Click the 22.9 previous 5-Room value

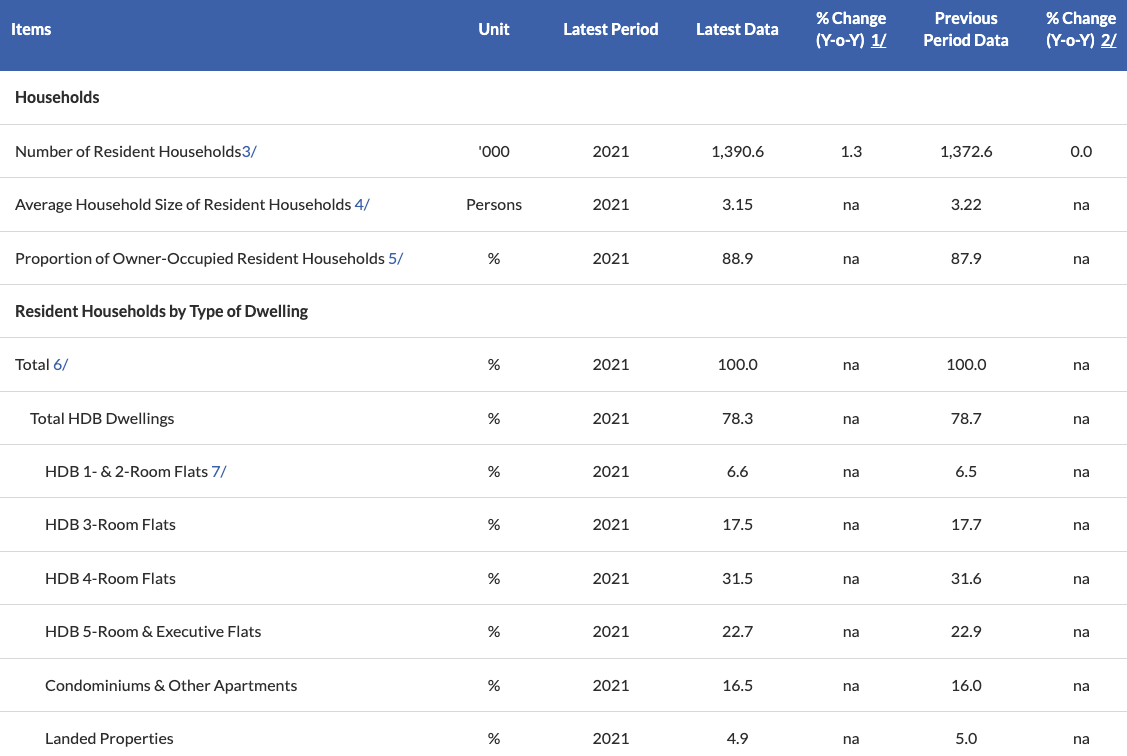966,632
